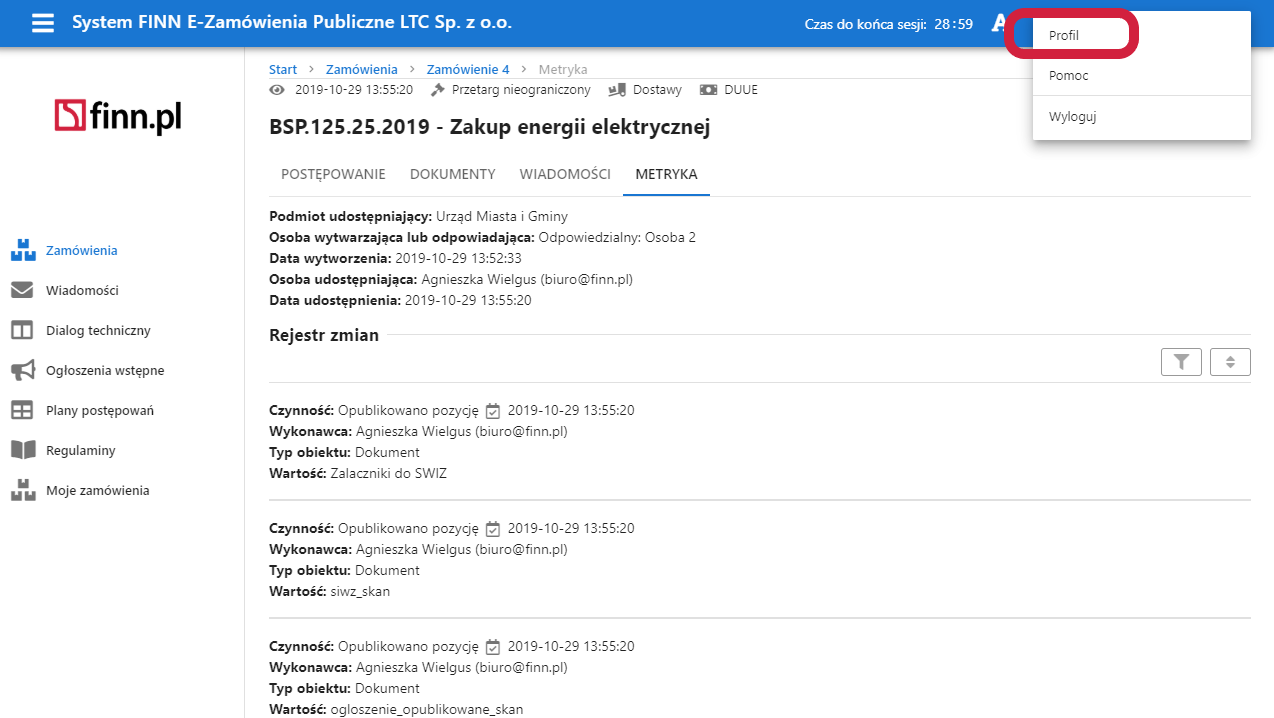Click Data udostępnienia 2019-10-29 13:55:20 value
Image resolution: width=1274 pixels, height=718 pixels.
pyautogui.click(x=468, y=300)
